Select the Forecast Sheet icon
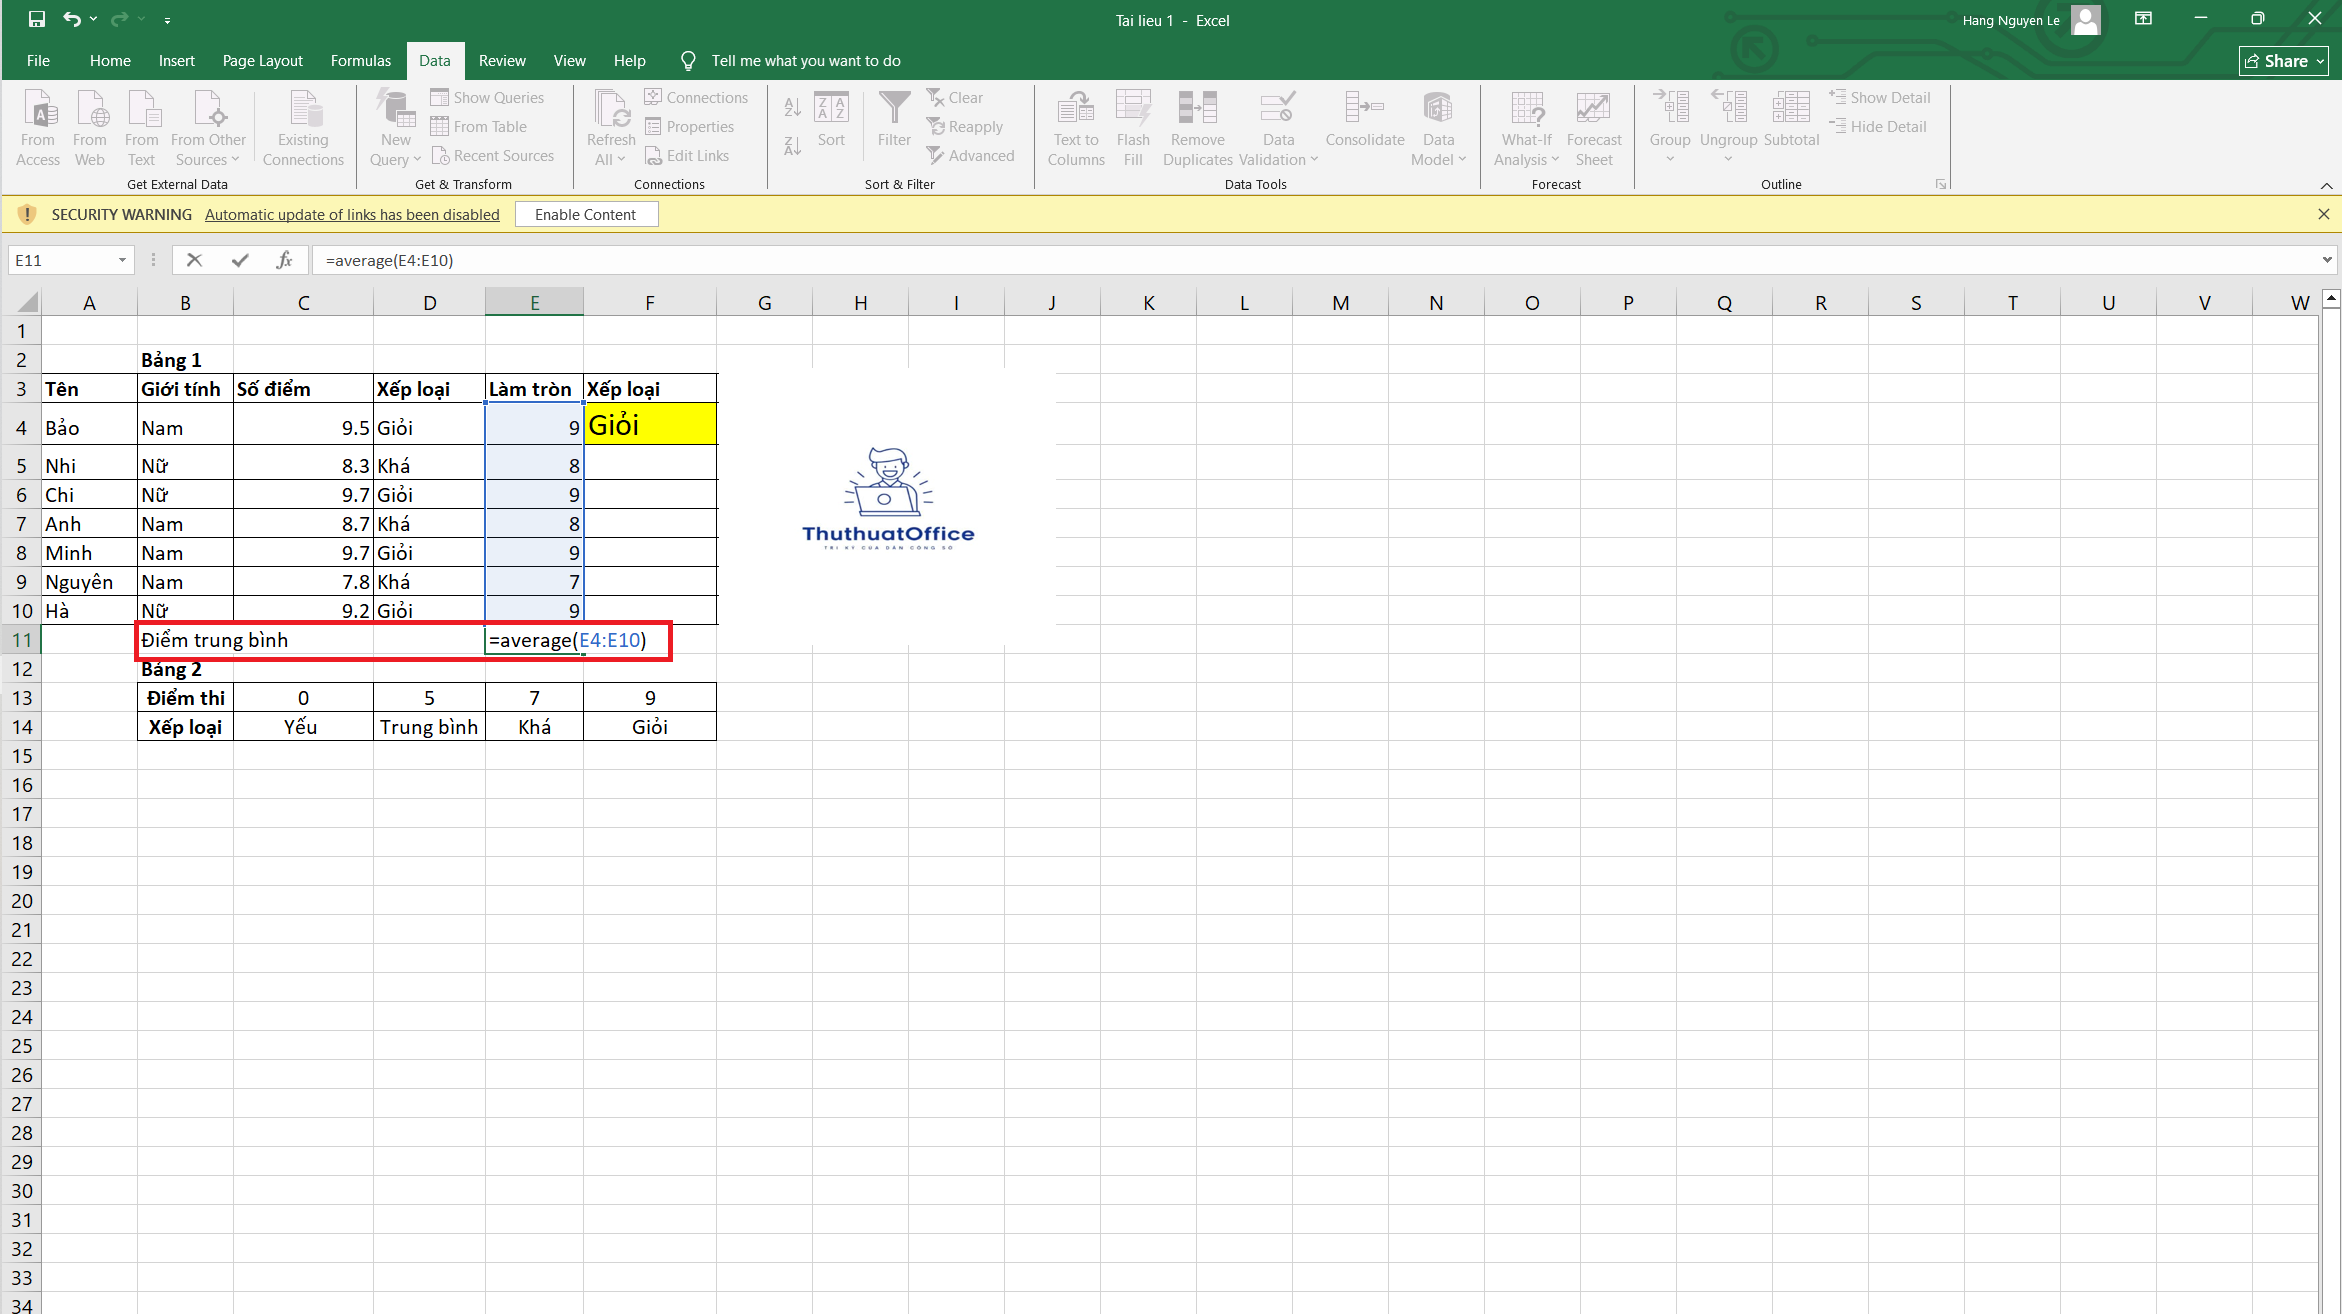 coord(1593,125)
